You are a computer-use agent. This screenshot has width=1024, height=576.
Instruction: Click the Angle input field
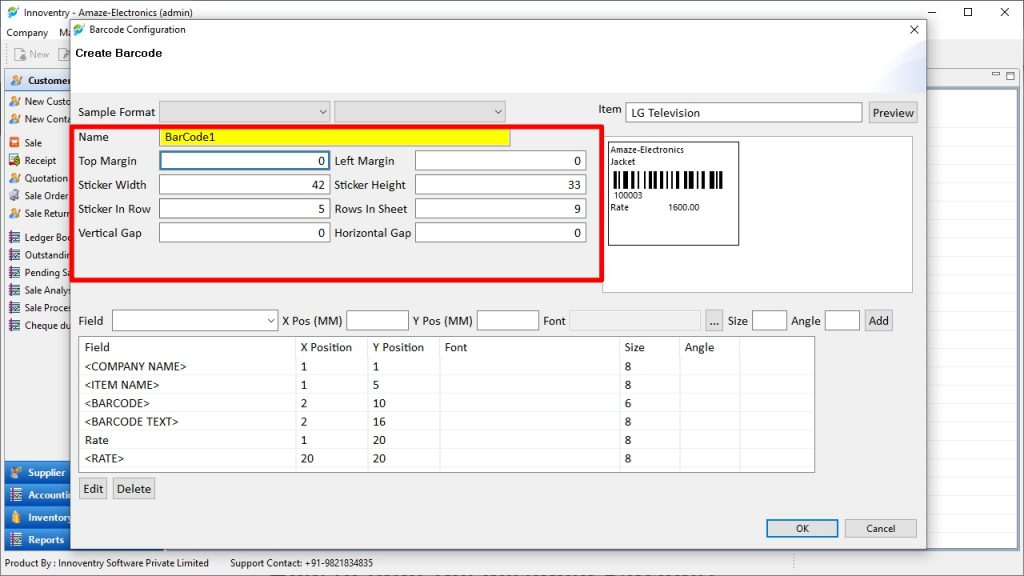tap(842, 321)
